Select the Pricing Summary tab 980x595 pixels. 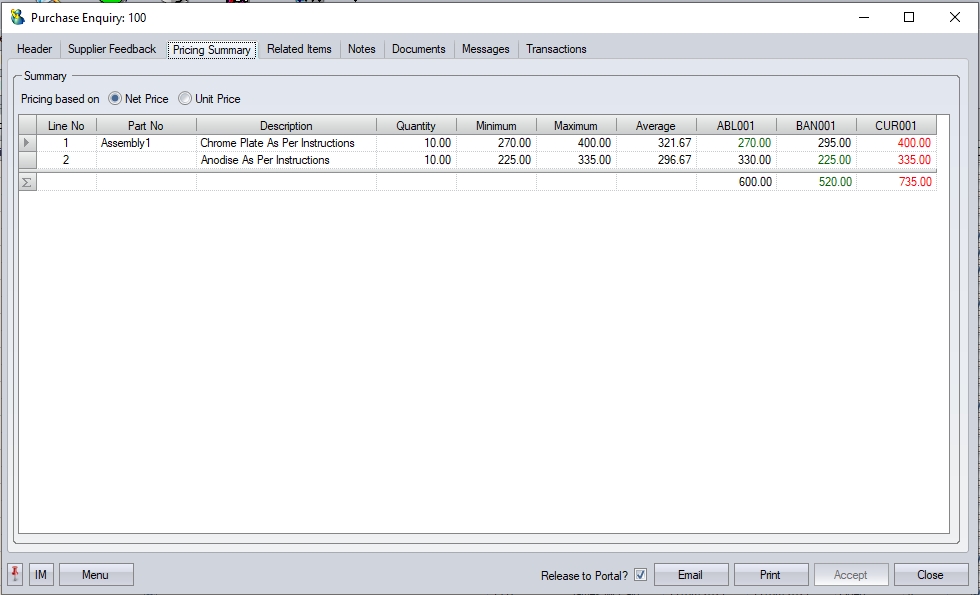tap(212, 50)
